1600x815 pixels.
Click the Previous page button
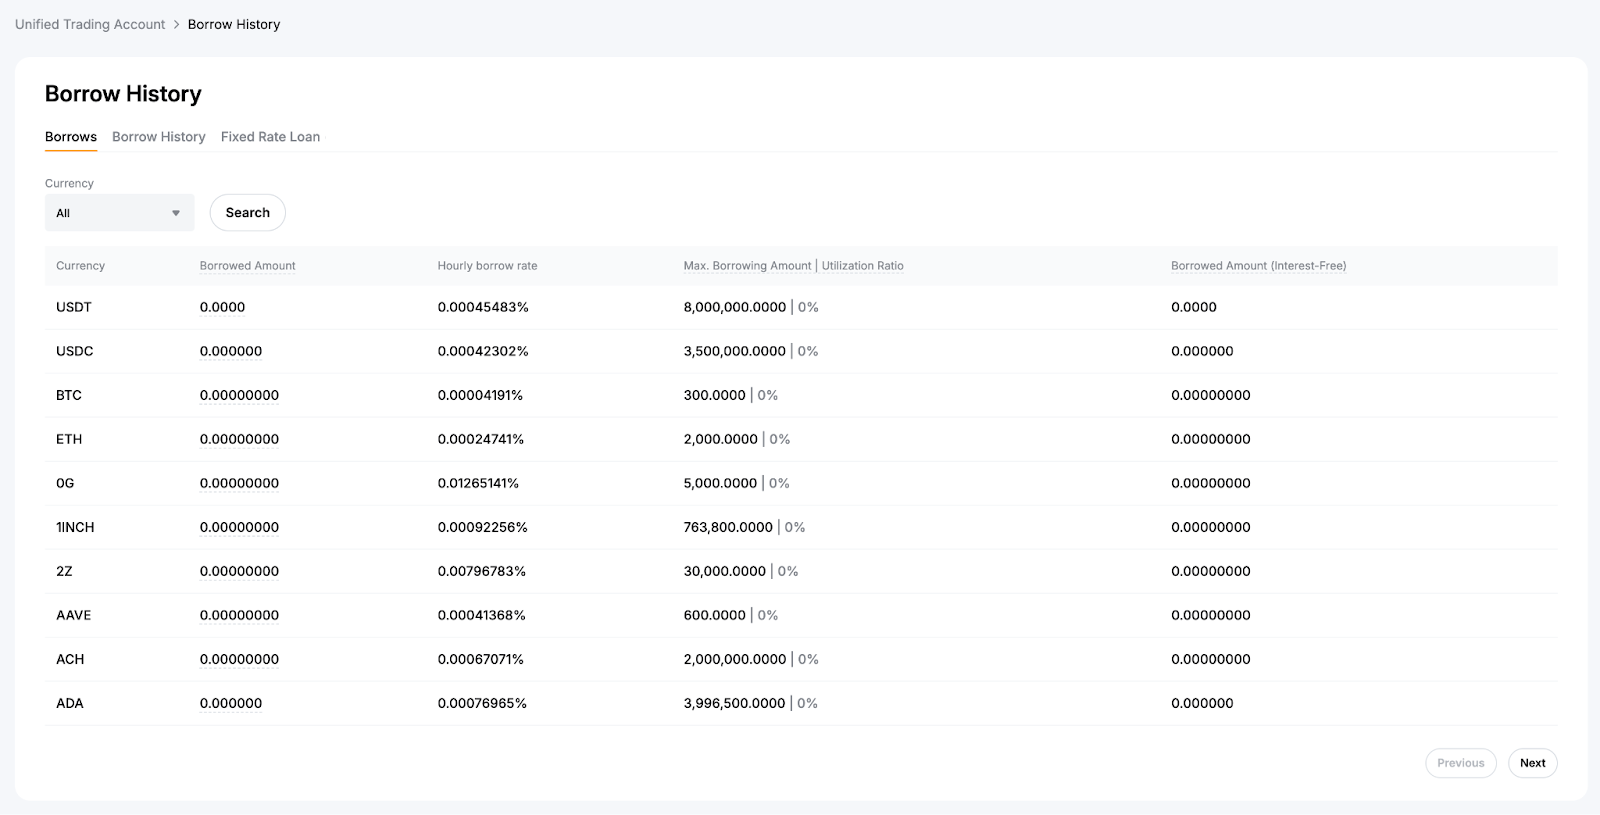coord(1460,763)
